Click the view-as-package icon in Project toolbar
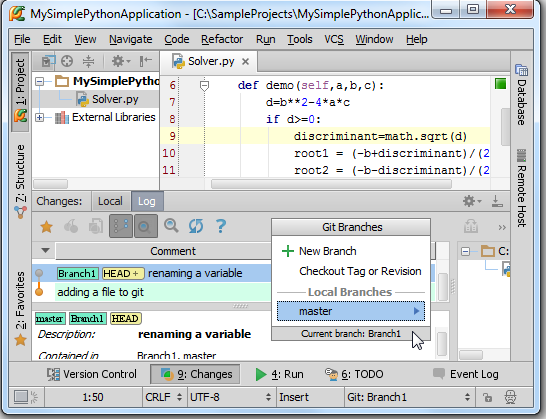Screen dimensions: 546x419 coord(48,61)
